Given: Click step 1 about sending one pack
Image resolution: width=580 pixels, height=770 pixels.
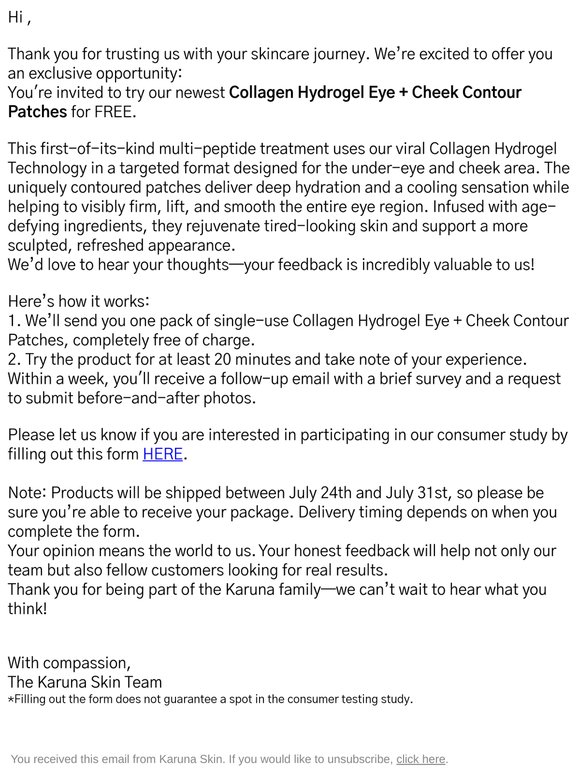Looking at the screenshot, I should pos(288,330).
